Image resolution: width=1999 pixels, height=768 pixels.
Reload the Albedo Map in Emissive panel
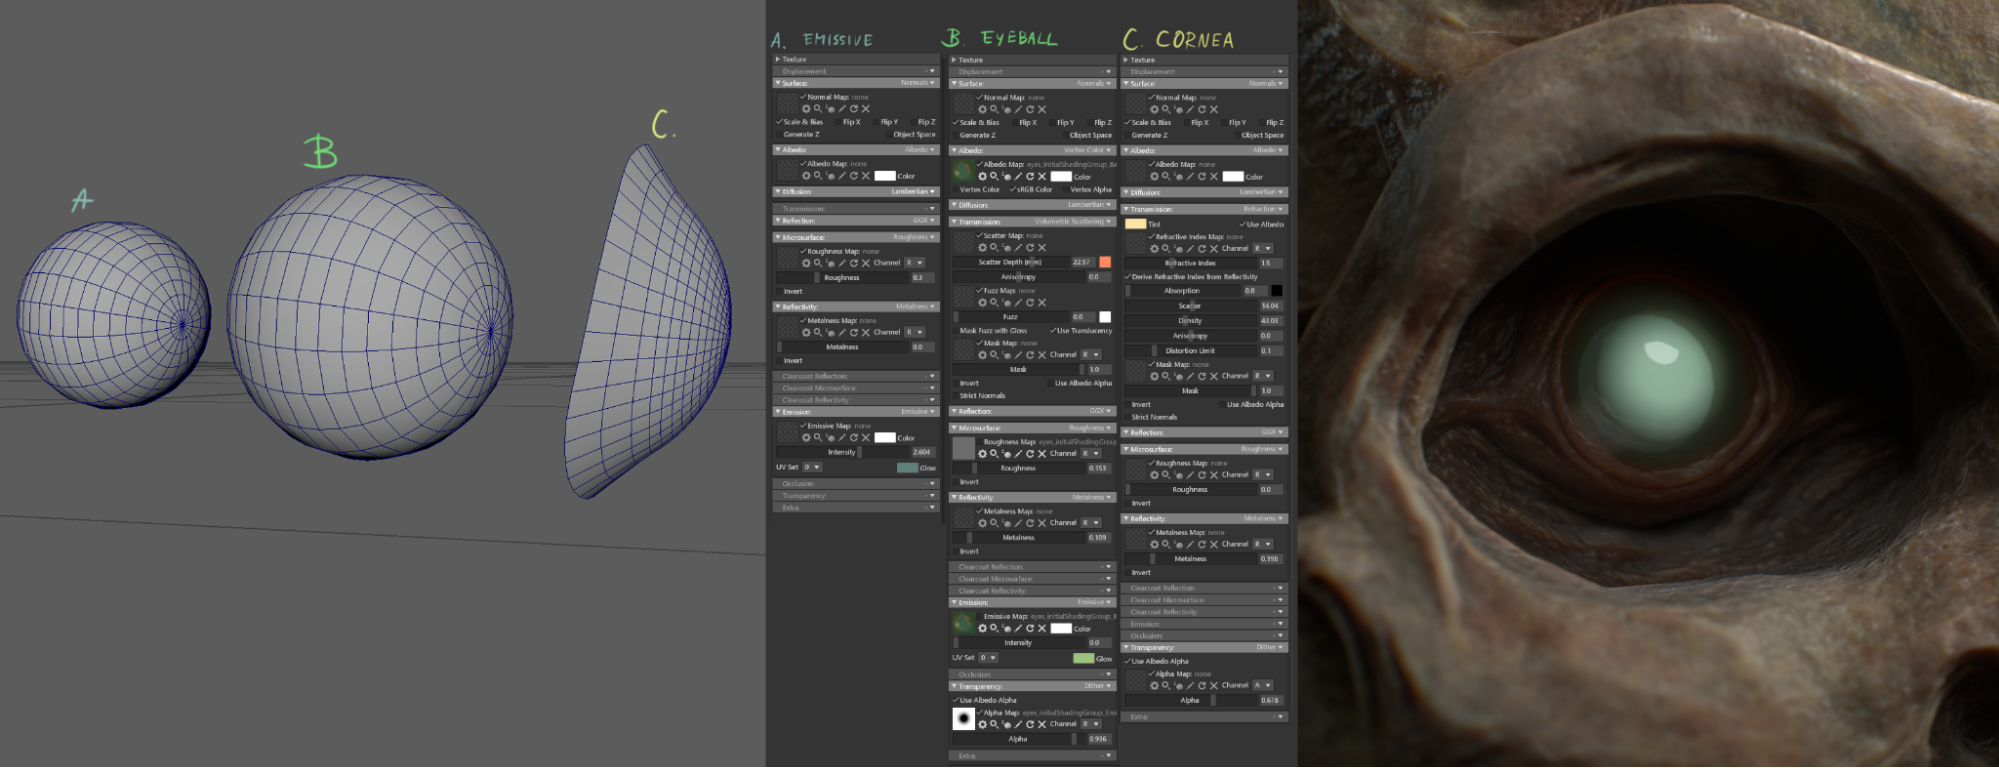point(854,176)
